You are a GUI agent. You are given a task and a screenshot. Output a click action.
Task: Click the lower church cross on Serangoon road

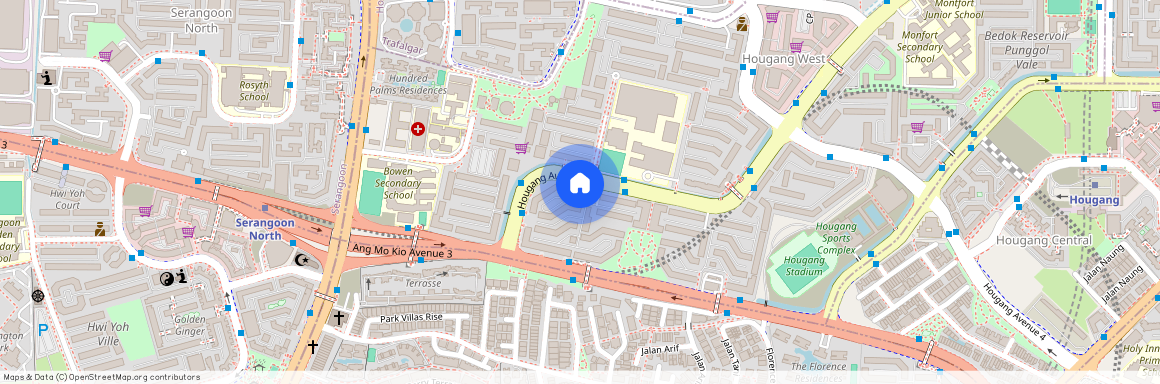[x=313, y=346]
